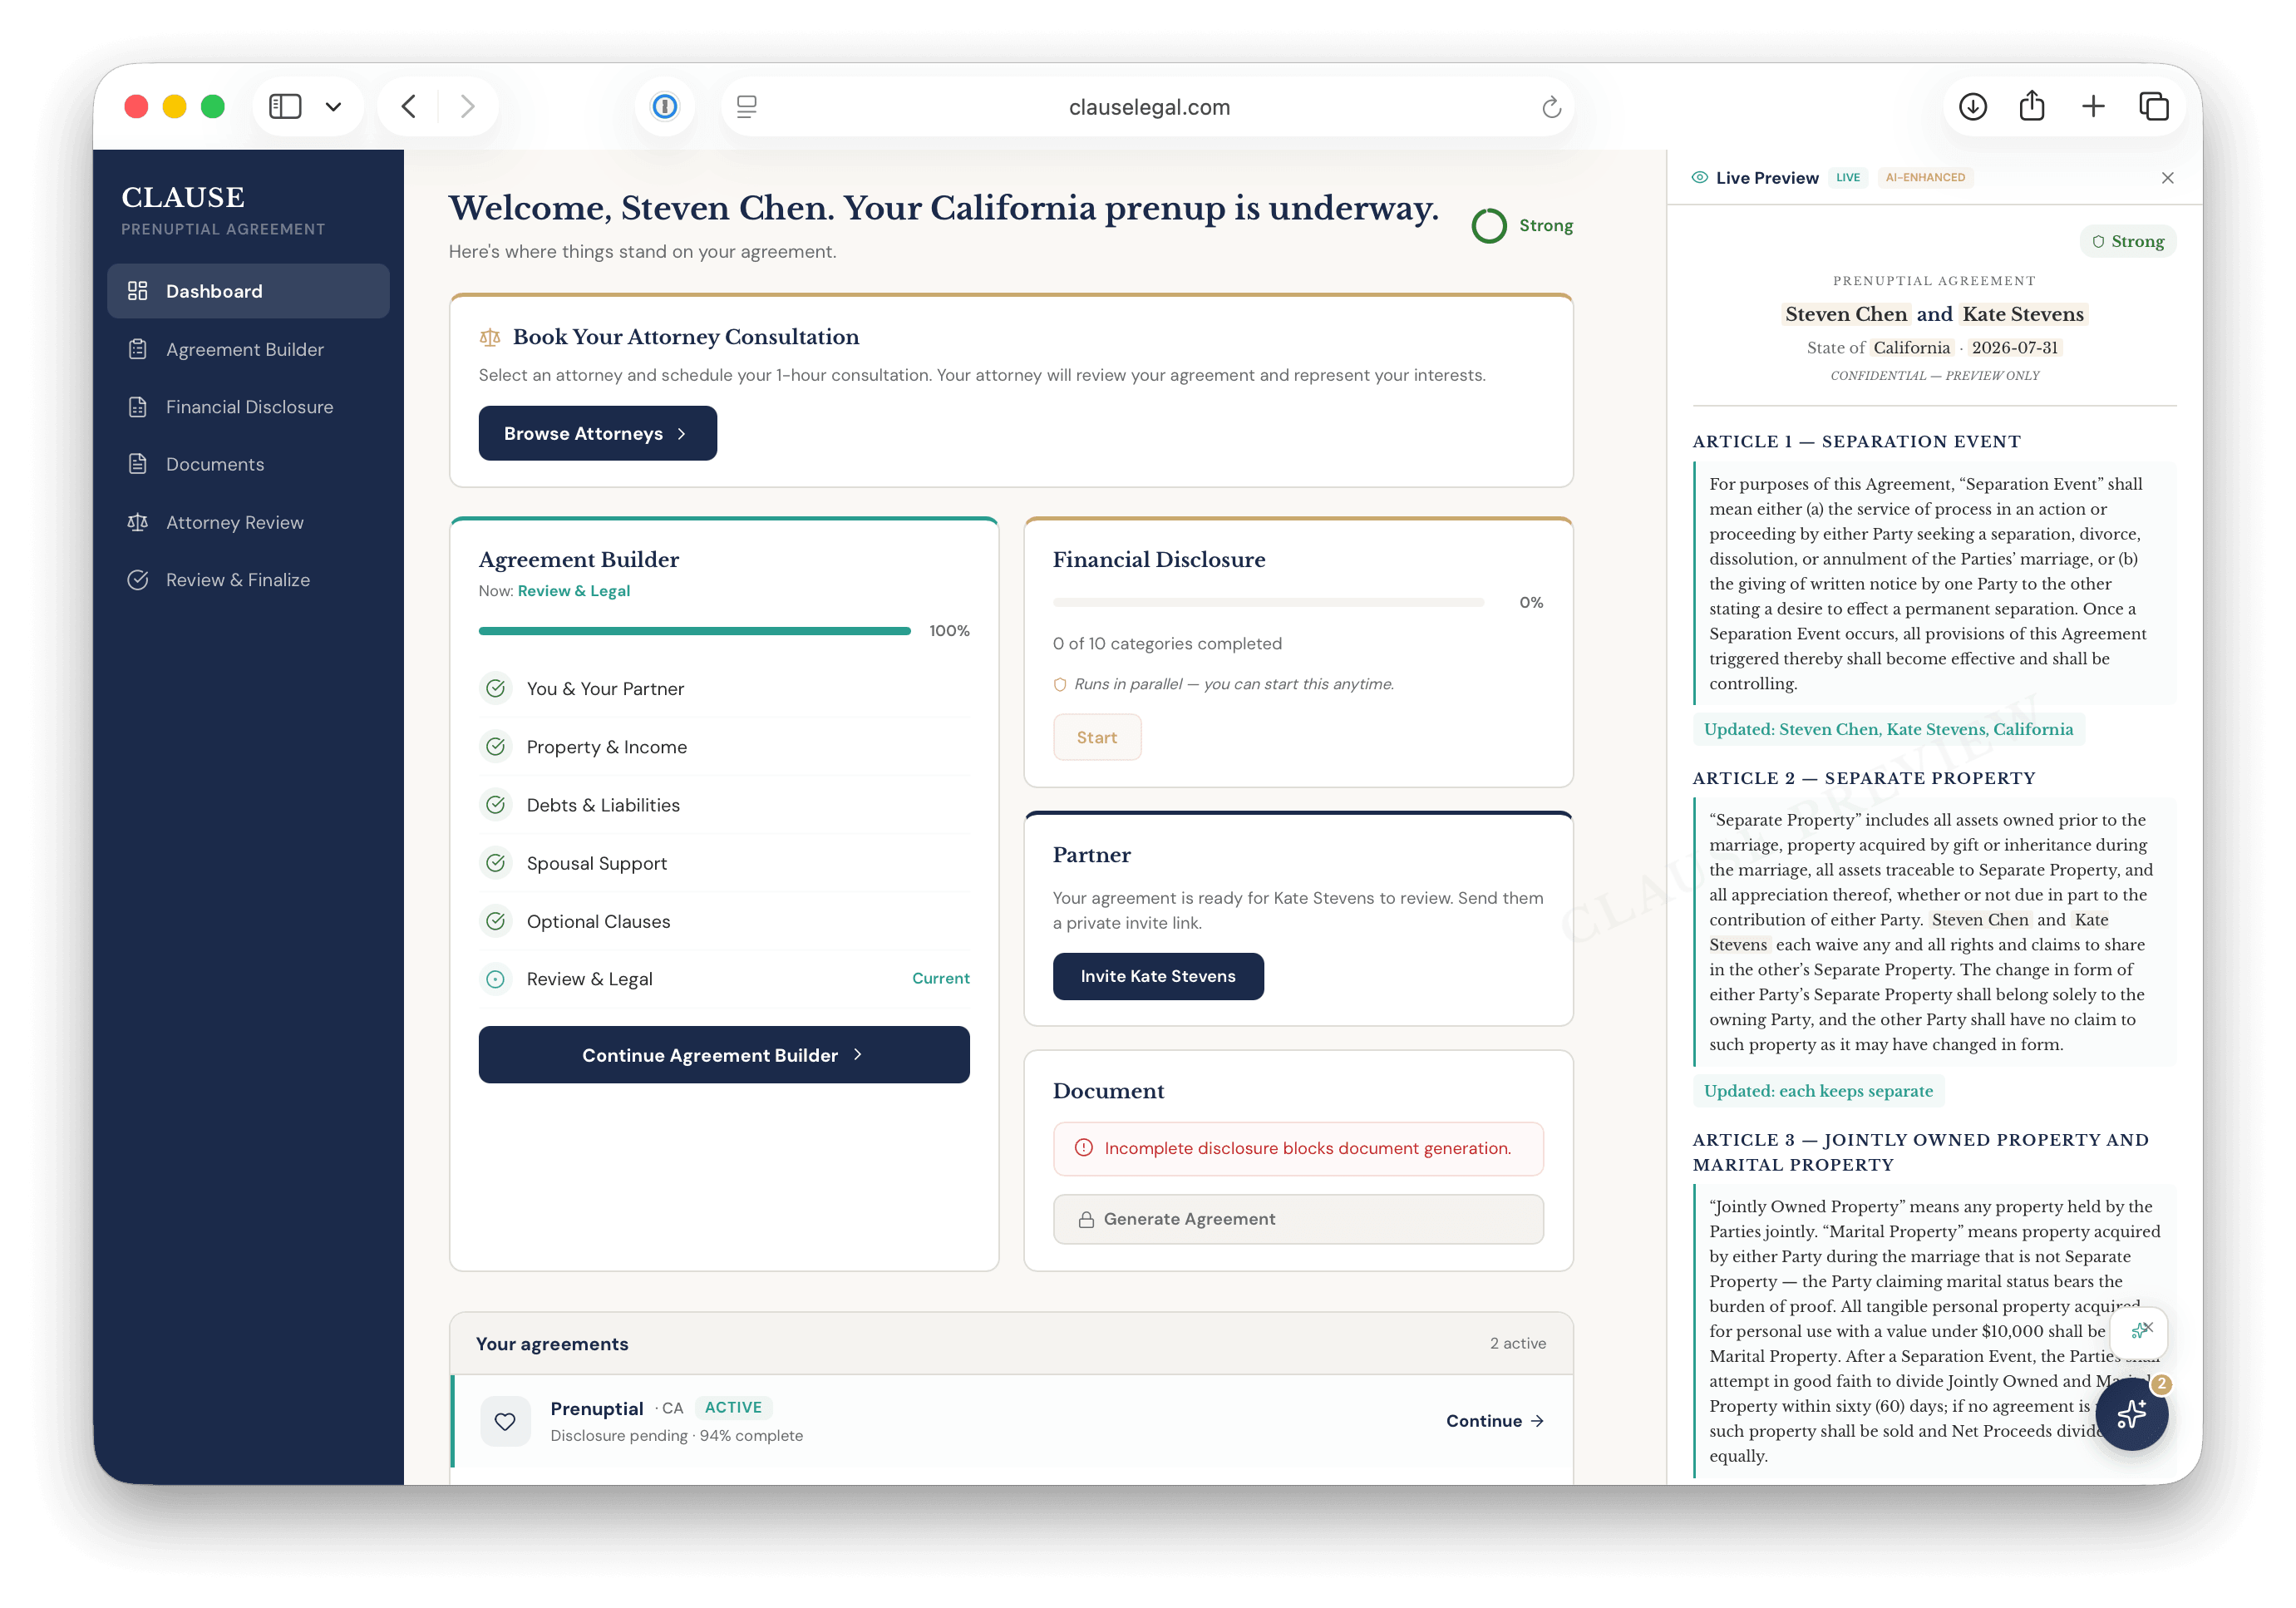Click the locked Generate Agreement button

[1298, 1219]
